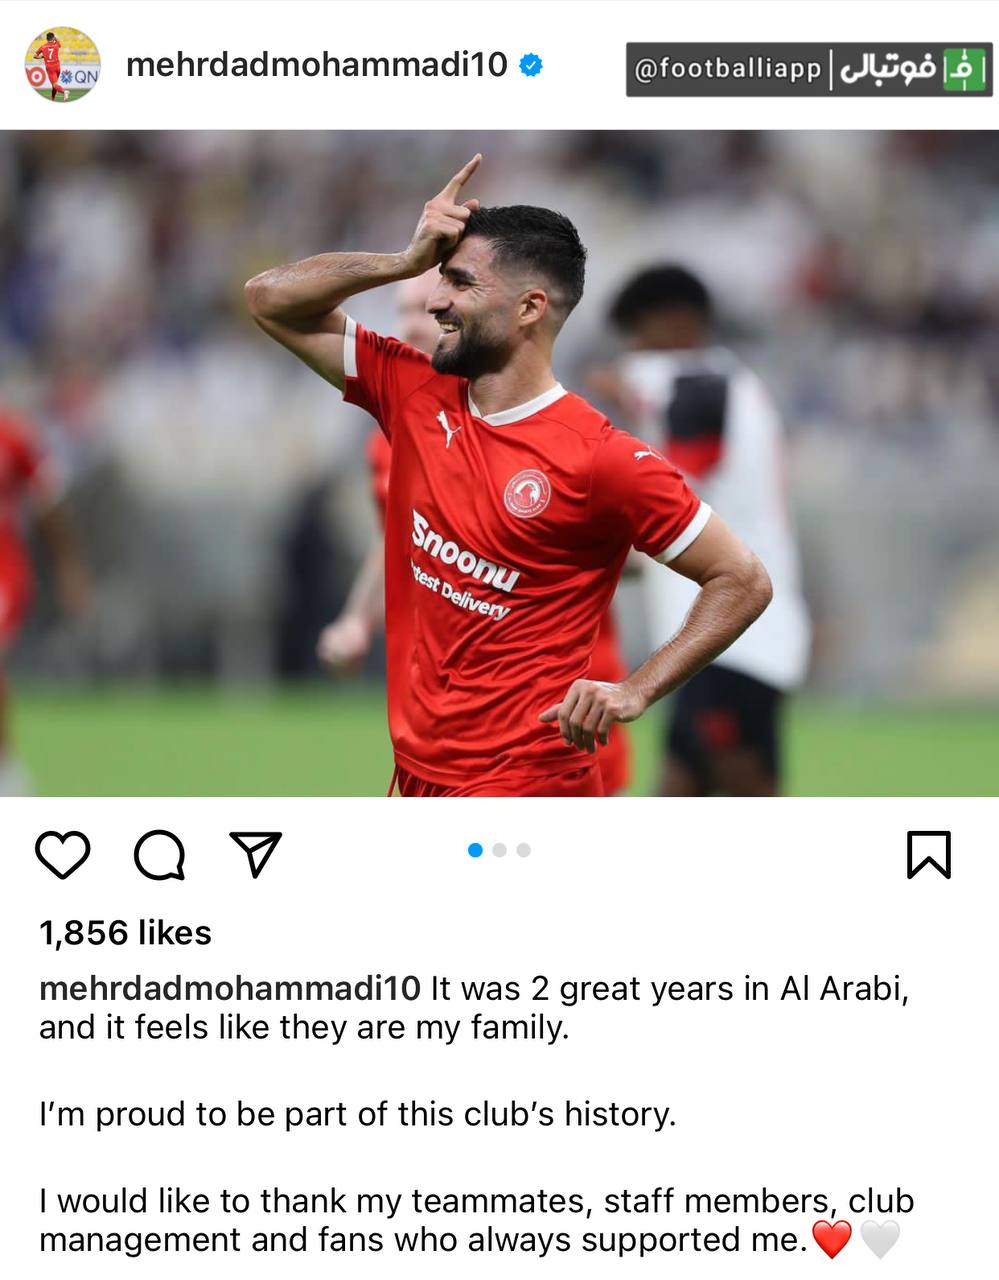
Task: Select the first blue carousel dot
Action: pos(475,850)
